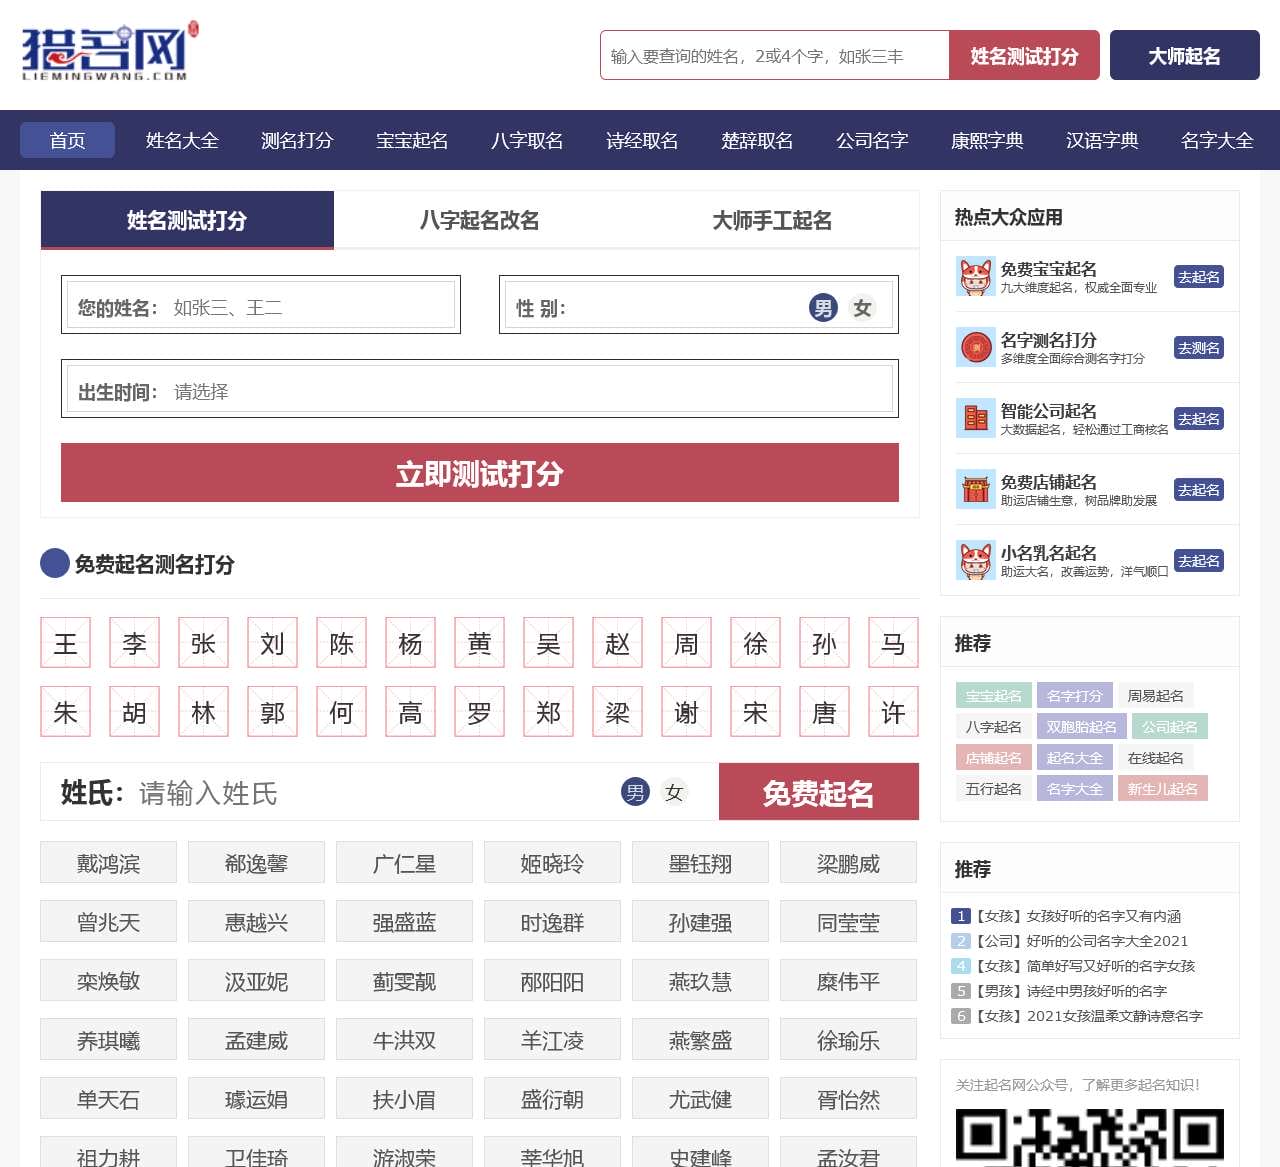Select the surname tile 陈
The width and height of the screenshot is (1280, 1167).
(341, 643)
